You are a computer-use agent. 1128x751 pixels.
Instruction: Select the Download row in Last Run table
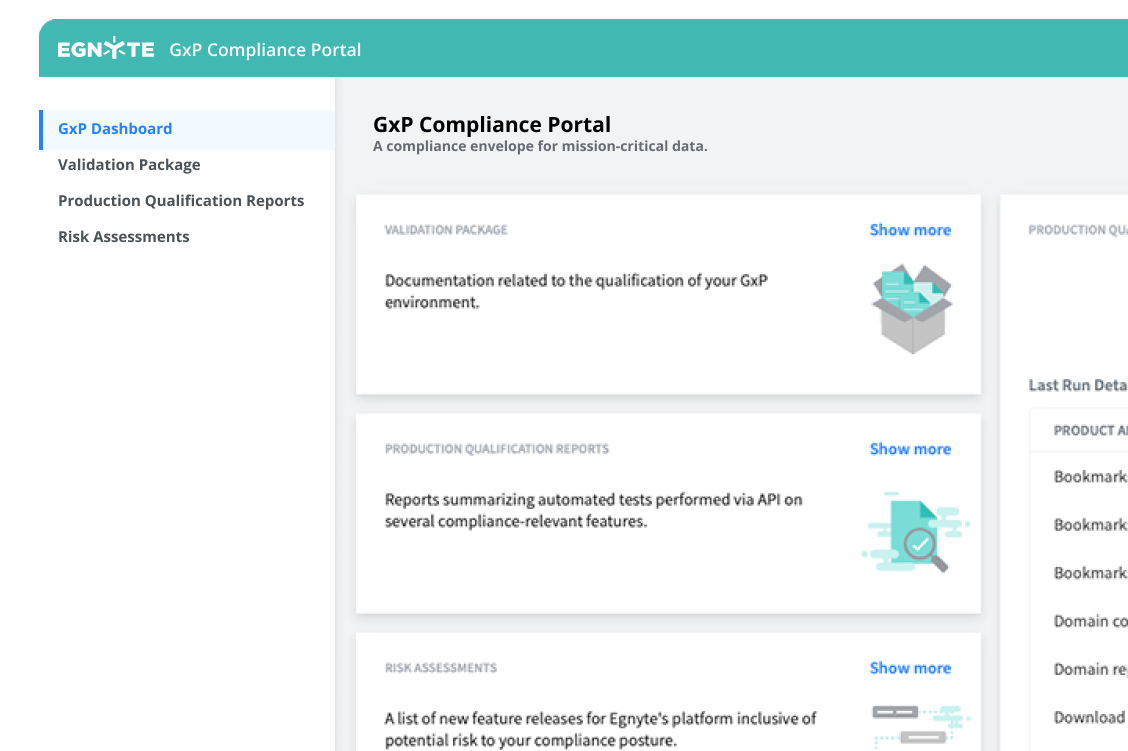coord(1089,717)
